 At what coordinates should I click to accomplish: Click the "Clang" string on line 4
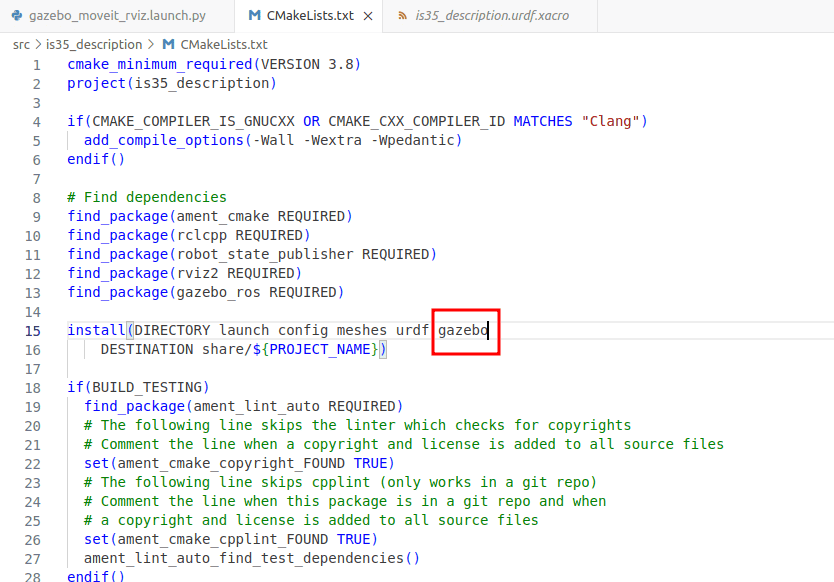[x=610, y=122]
